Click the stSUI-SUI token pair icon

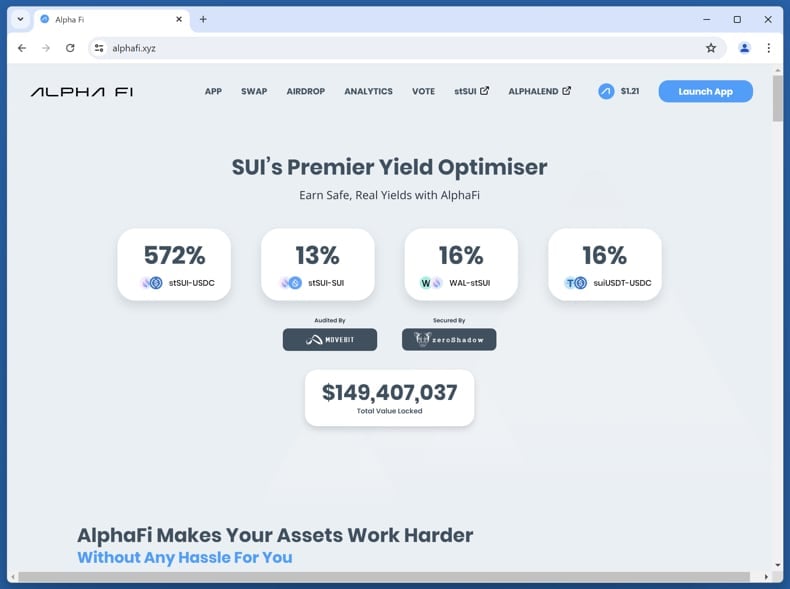pyautogui.click(x=291, y=283)
